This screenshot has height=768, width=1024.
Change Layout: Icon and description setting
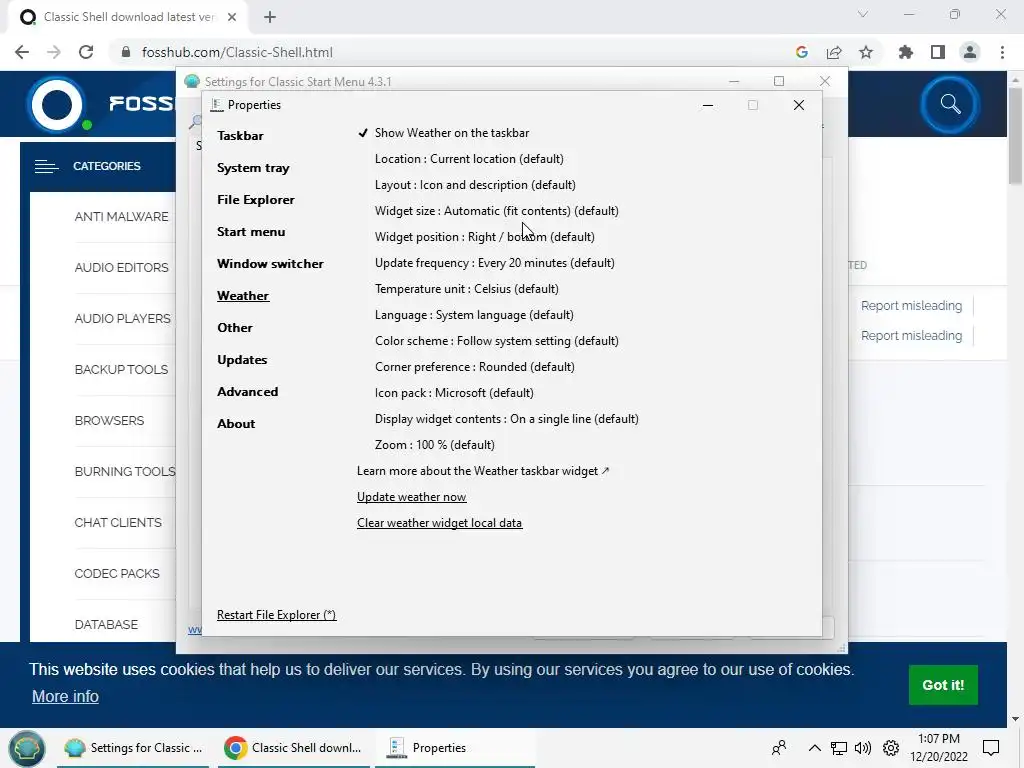pos(475,185)
